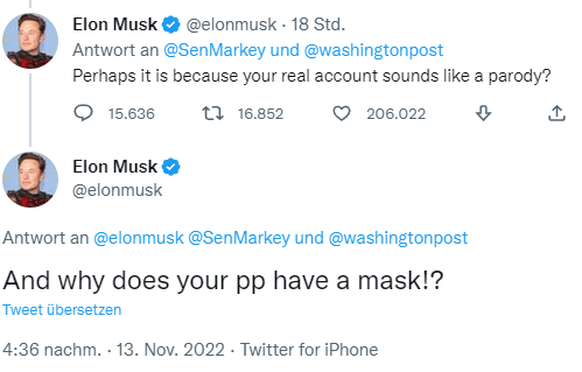582x372 pixels.
Task: Click Tweet übersetzen link
Action: pyautogui.click(x=62, y=310)
